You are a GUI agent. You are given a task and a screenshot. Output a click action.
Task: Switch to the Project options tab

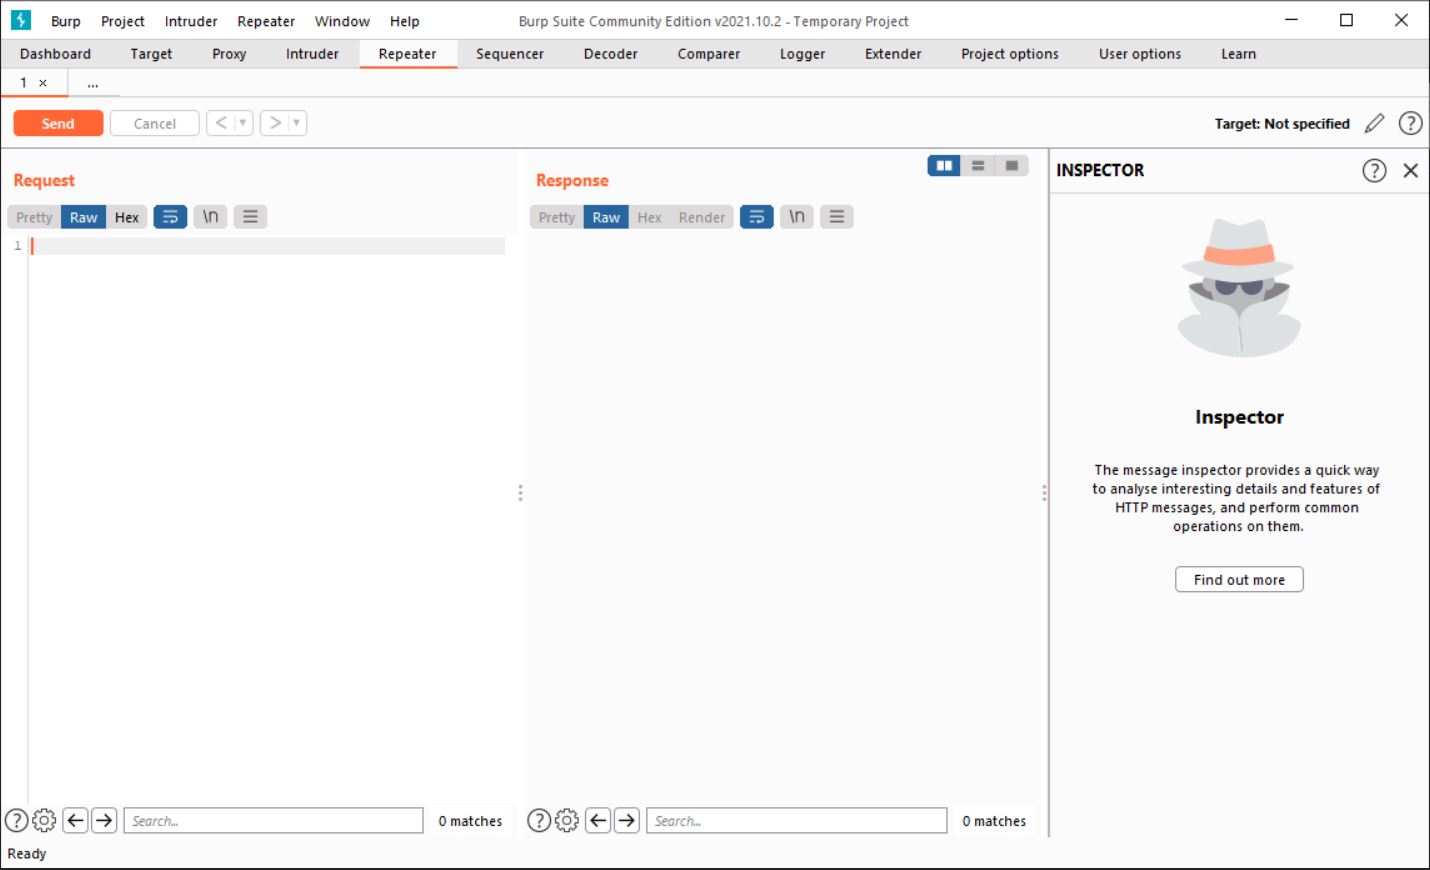(x=1010, y=54)
